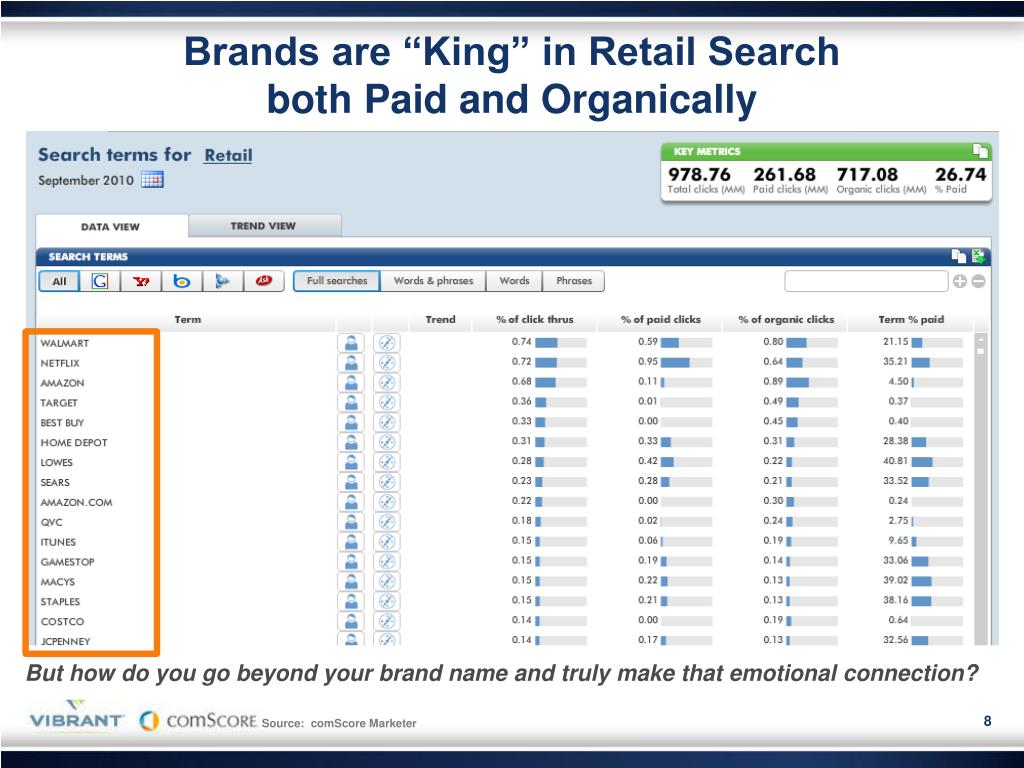Click the comScore logo in footer
The width and height of the screenshot is (1024, 768).
click(199, 720)
